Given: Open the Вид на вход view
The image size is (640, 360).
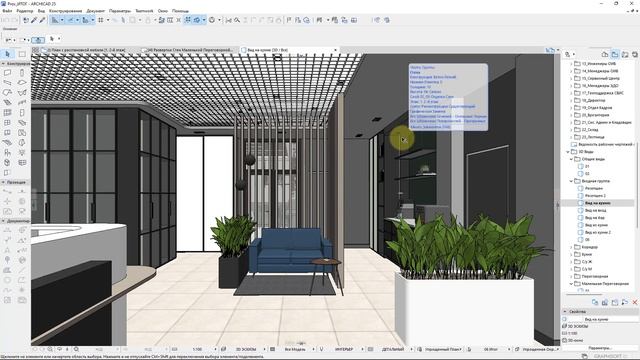Looking at the screenshot, I should click(596, 210).
